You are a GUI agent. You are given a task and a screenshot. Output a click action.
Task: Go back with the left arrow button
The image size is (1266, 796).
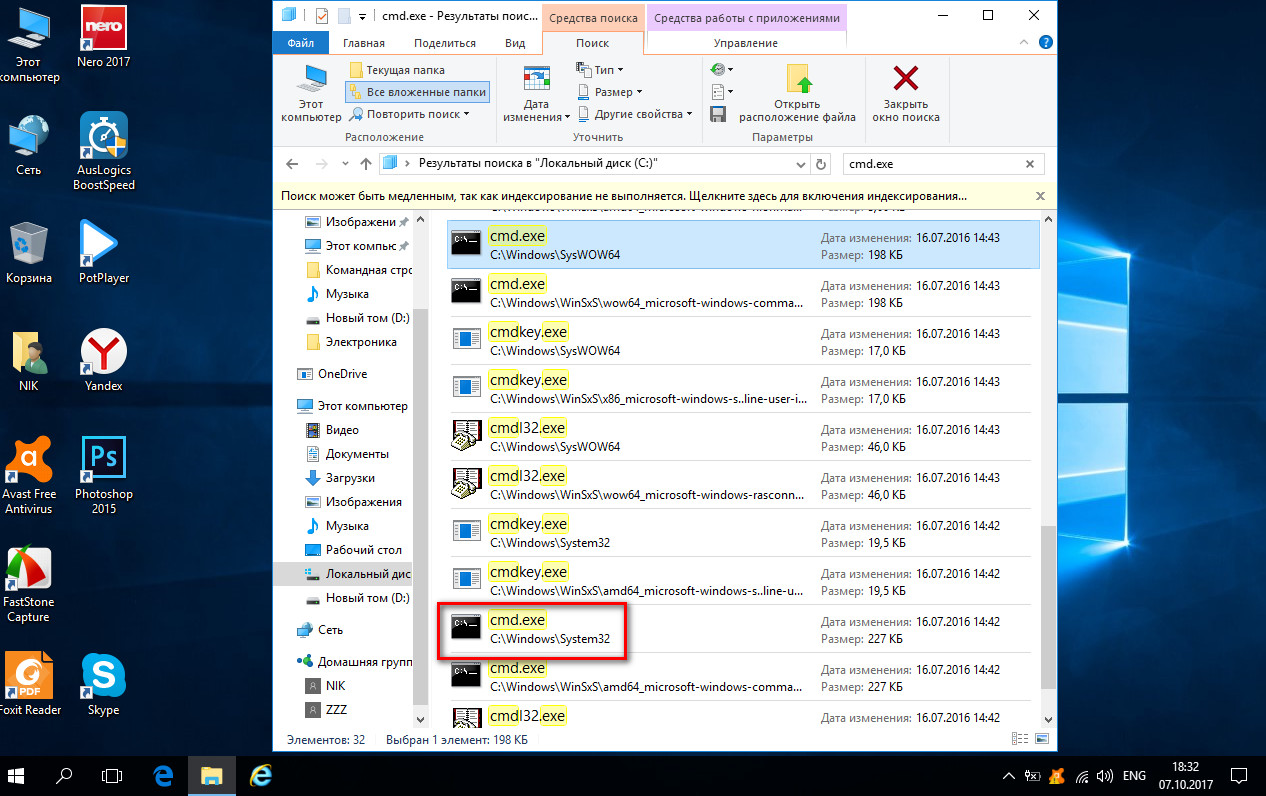[292, 164]
